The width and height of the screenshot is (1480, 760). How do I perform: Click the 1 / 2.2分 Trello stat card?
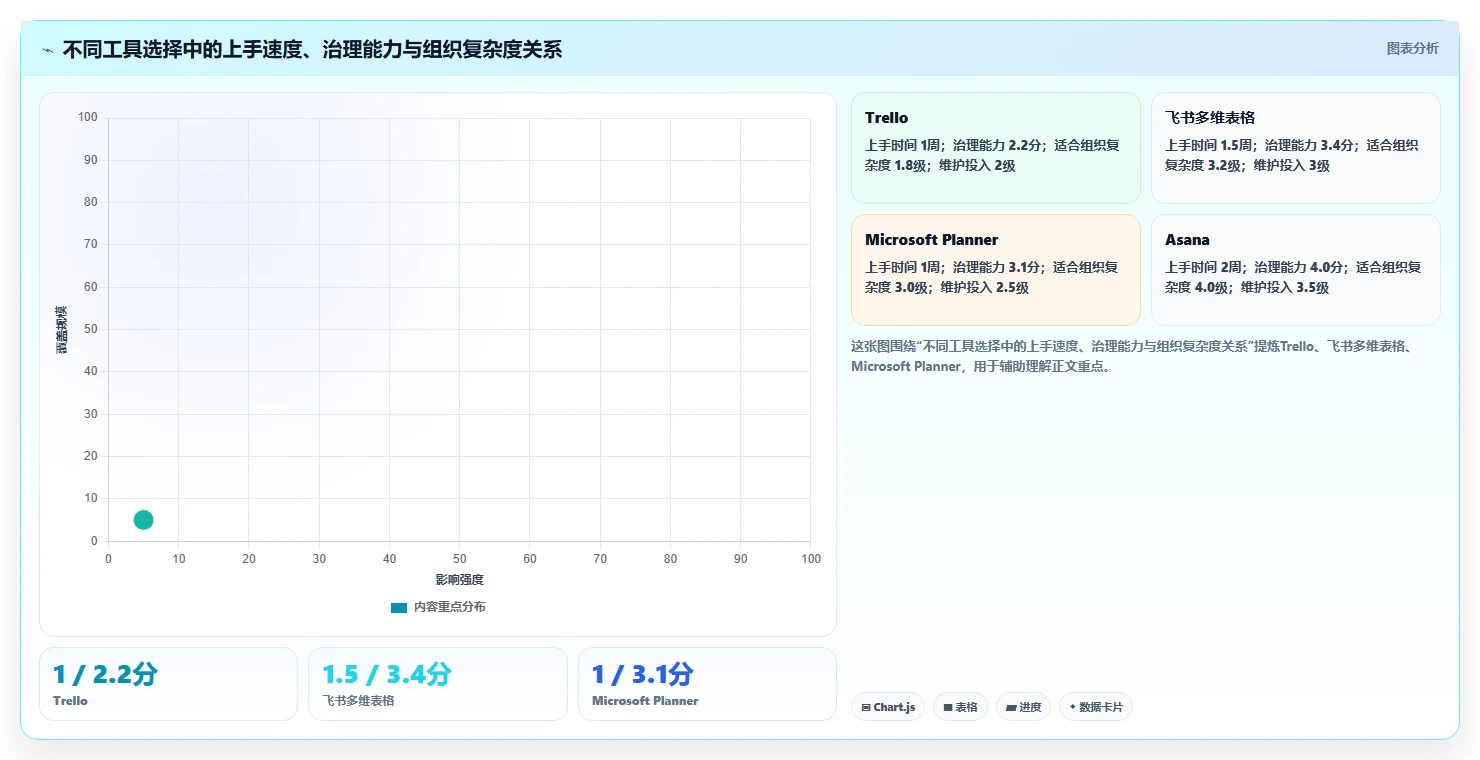[168, 684]
